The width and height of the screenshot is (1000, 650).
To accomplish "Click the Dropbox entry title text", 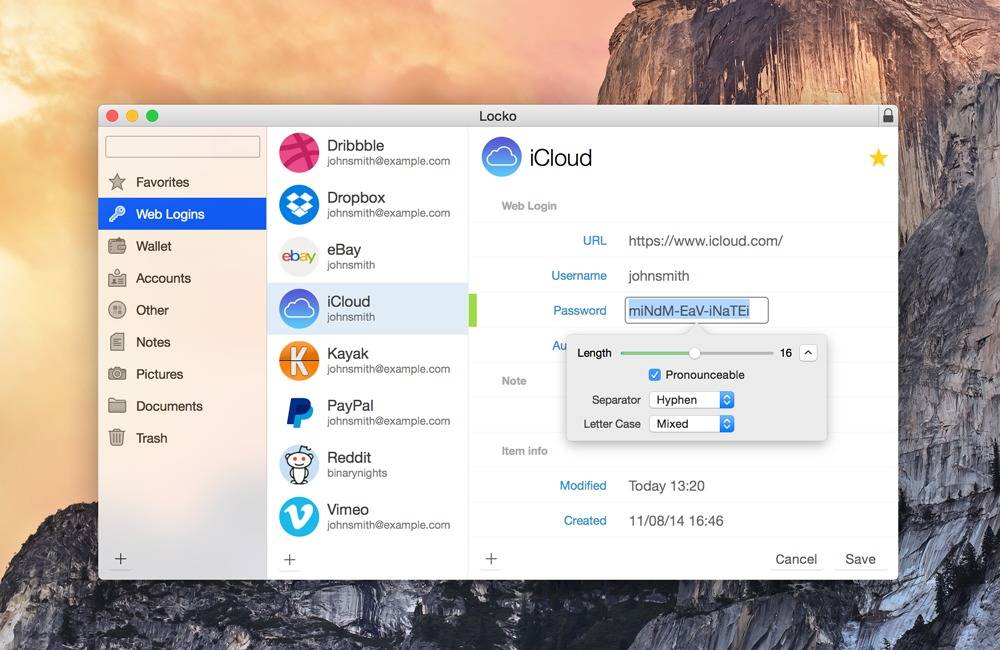I will point(356,198).
